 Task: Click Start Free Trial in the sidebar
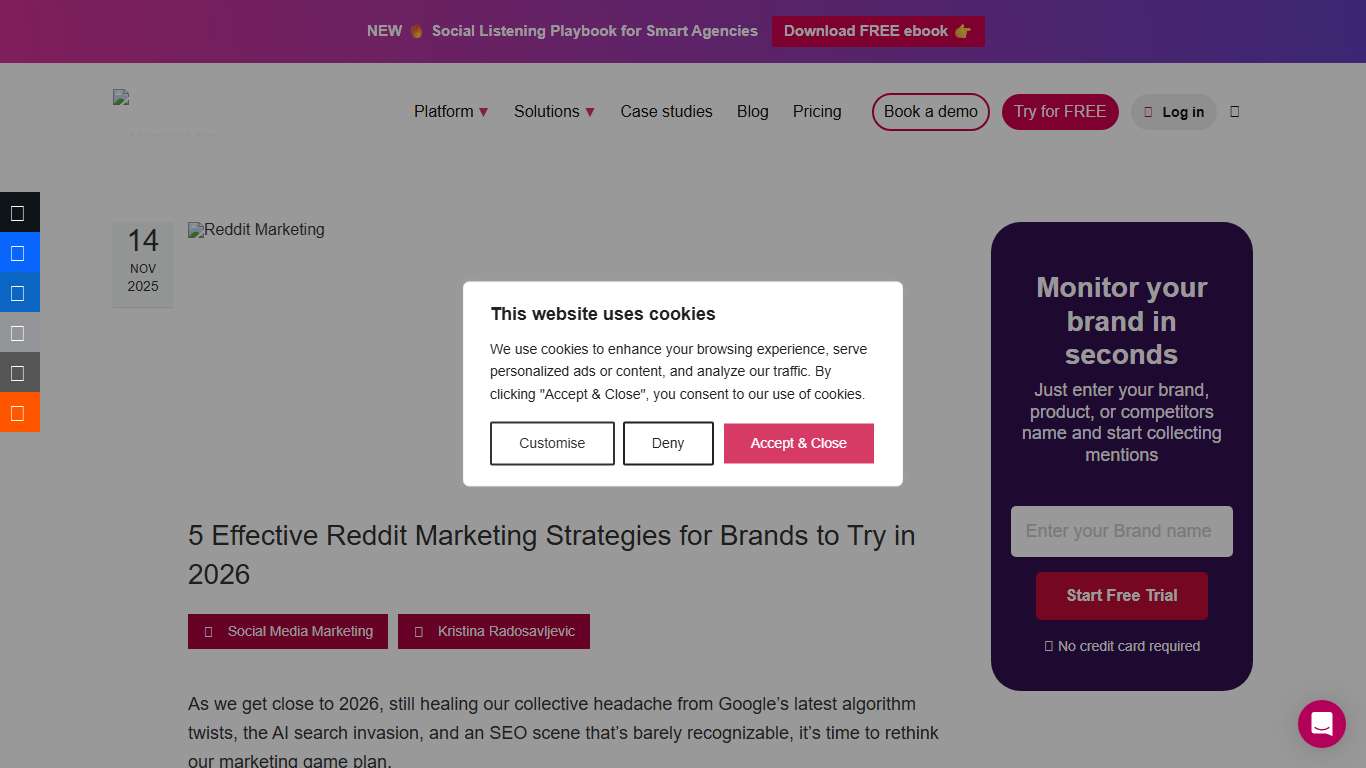1121,595
